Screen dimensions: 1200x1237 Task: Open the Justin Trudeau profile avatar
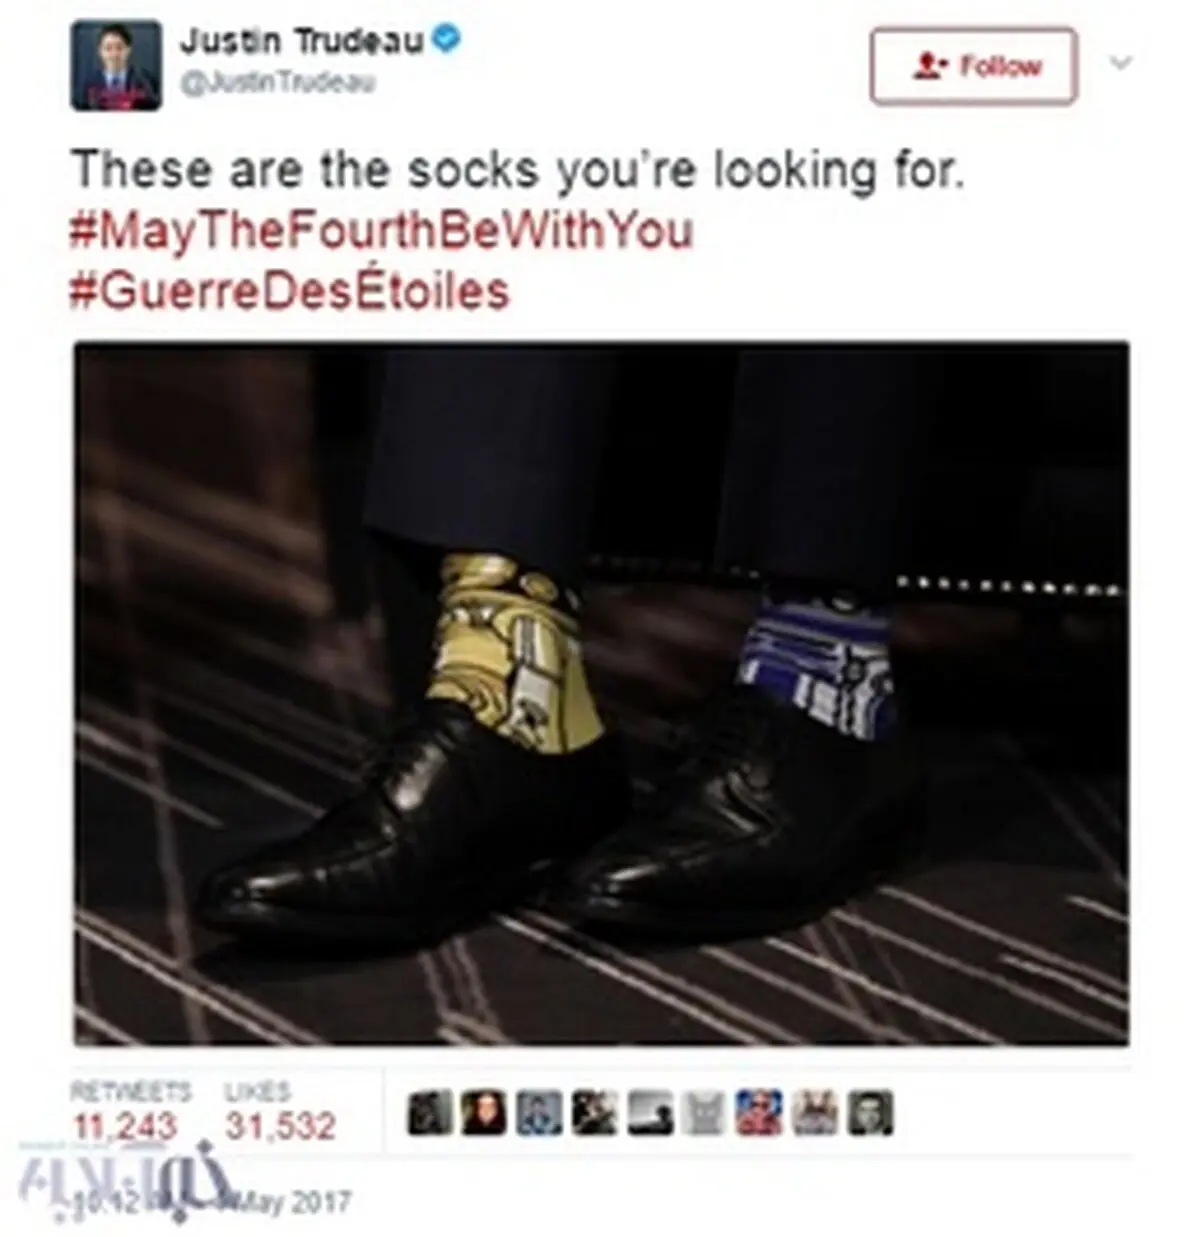click(x=116, y=65)
